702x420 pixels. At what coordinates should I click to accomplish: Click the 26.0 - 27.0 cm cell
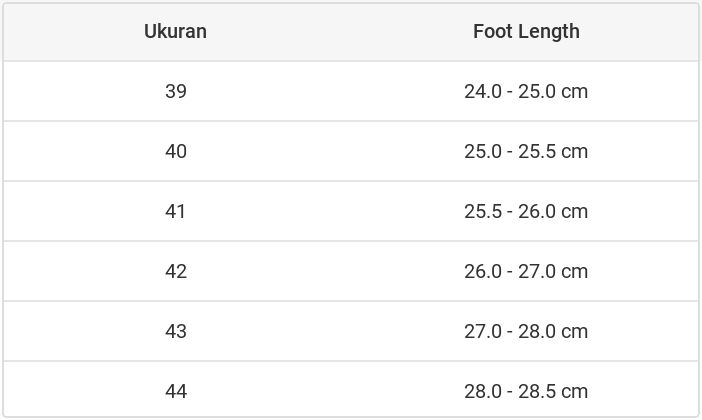526,271
